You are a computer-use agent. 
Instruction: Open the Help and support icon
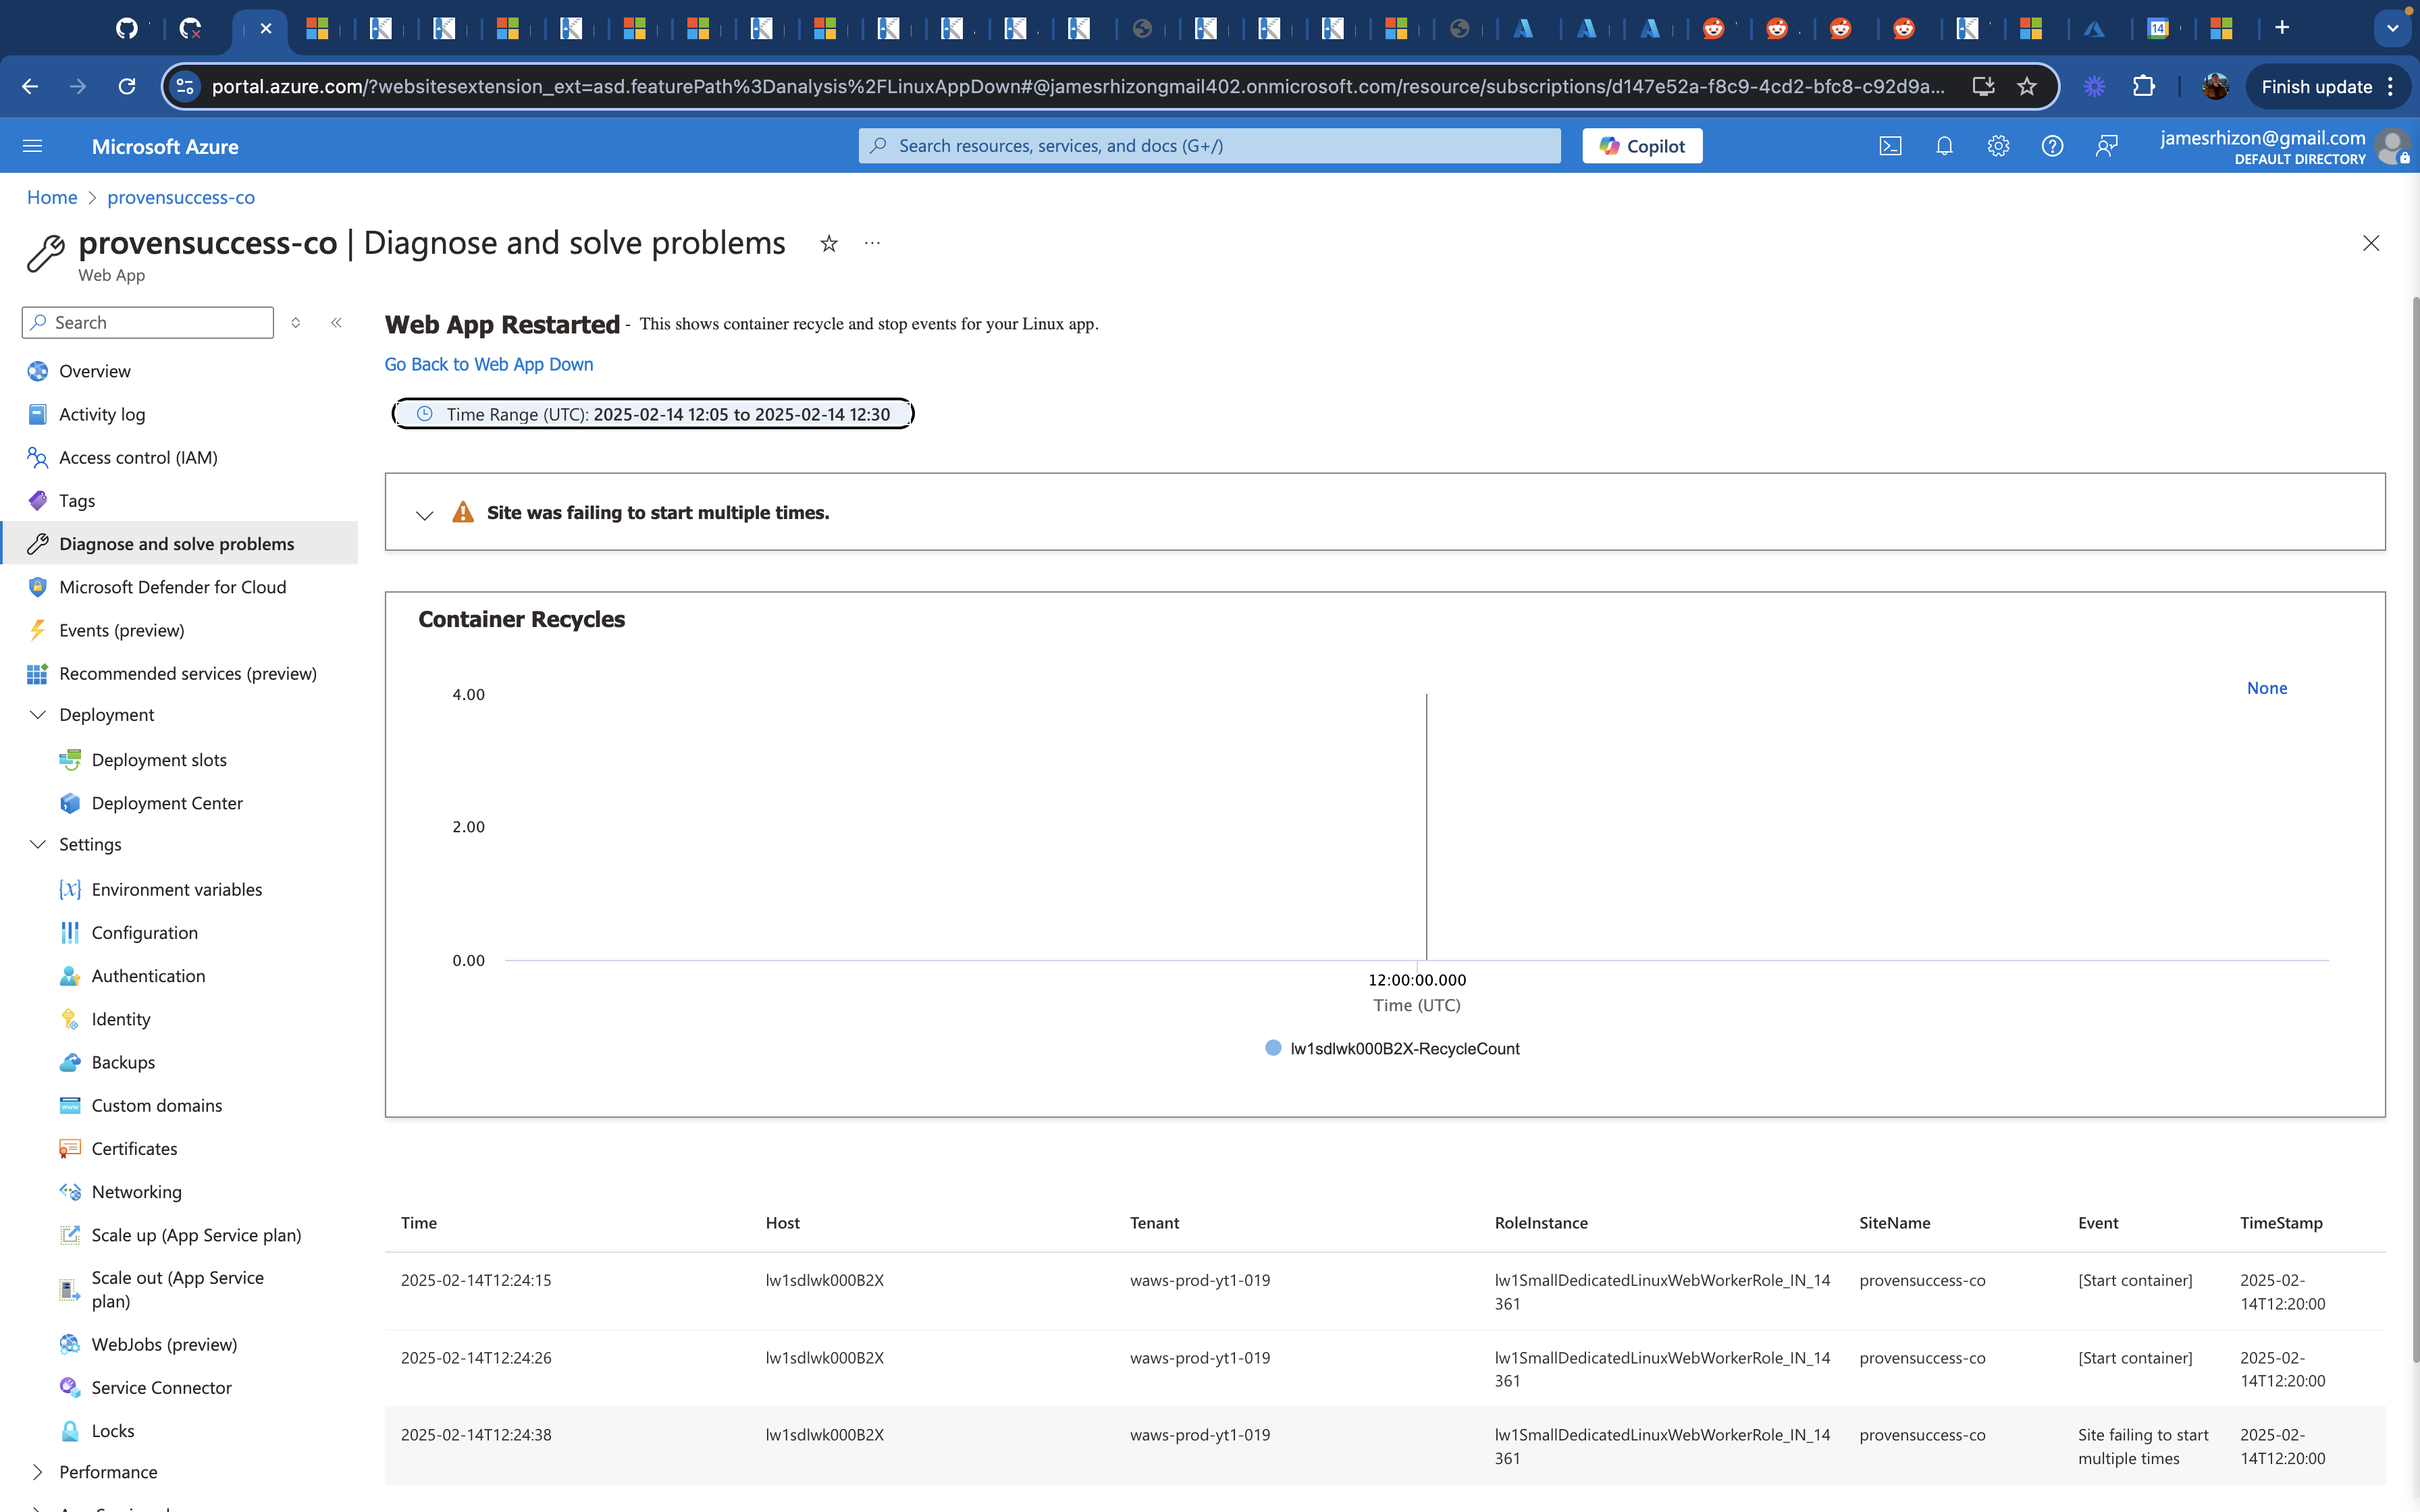[x=2052, y=146]
